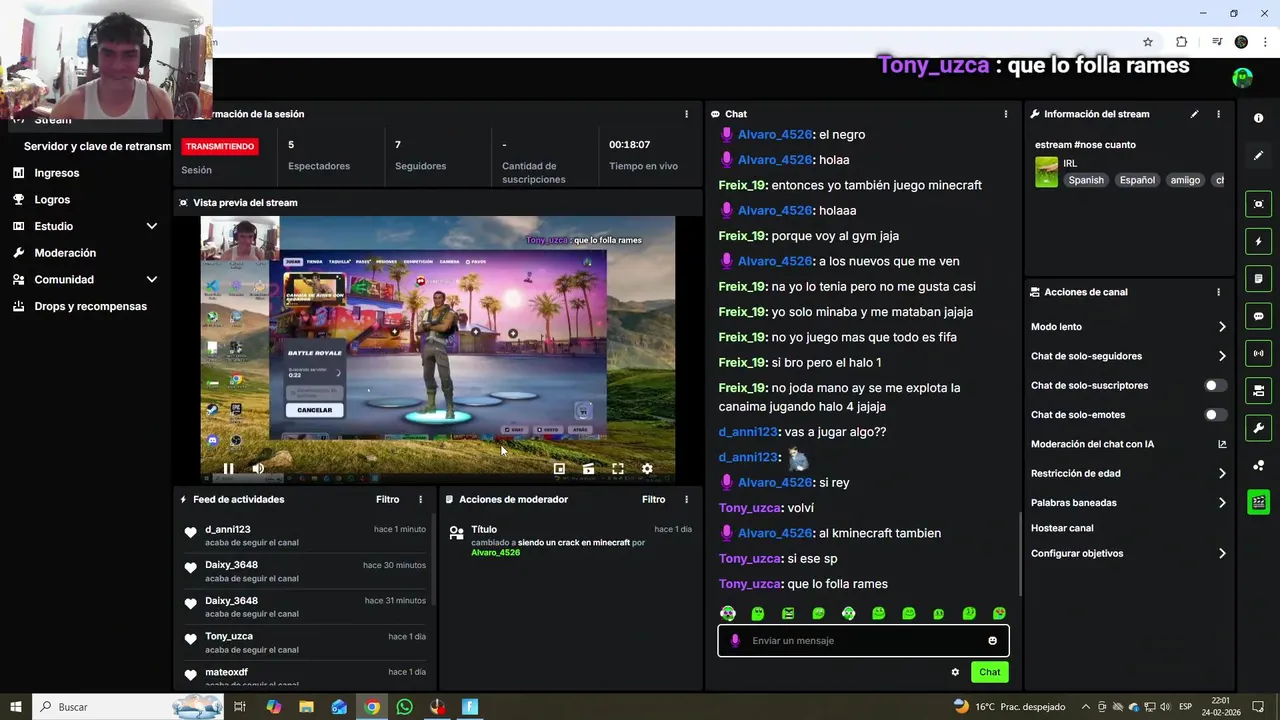Click the green clapperboard icon in right sidebar
The height and width of the screenshot is (720, 1280).
click(1258, 502)
